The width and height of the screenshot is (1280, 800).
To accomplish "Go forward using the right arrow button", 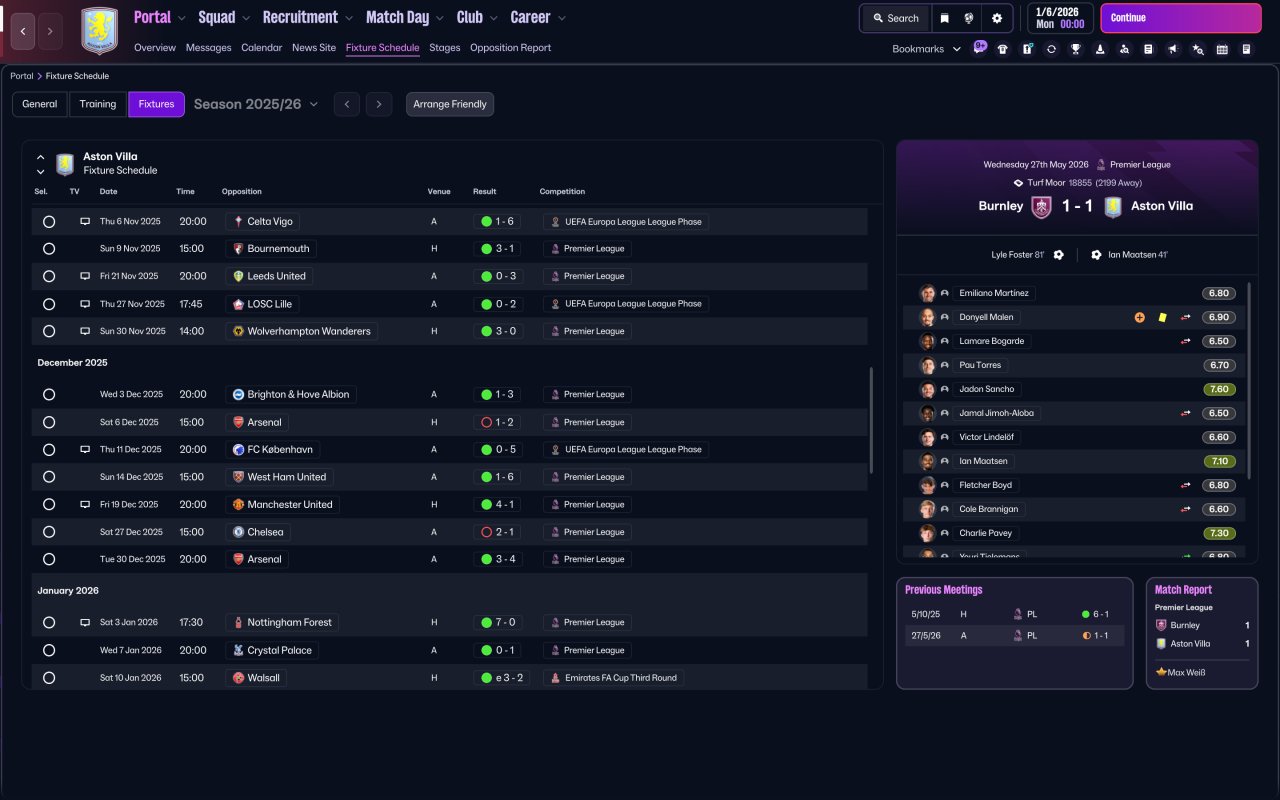I will pos(51,32).
